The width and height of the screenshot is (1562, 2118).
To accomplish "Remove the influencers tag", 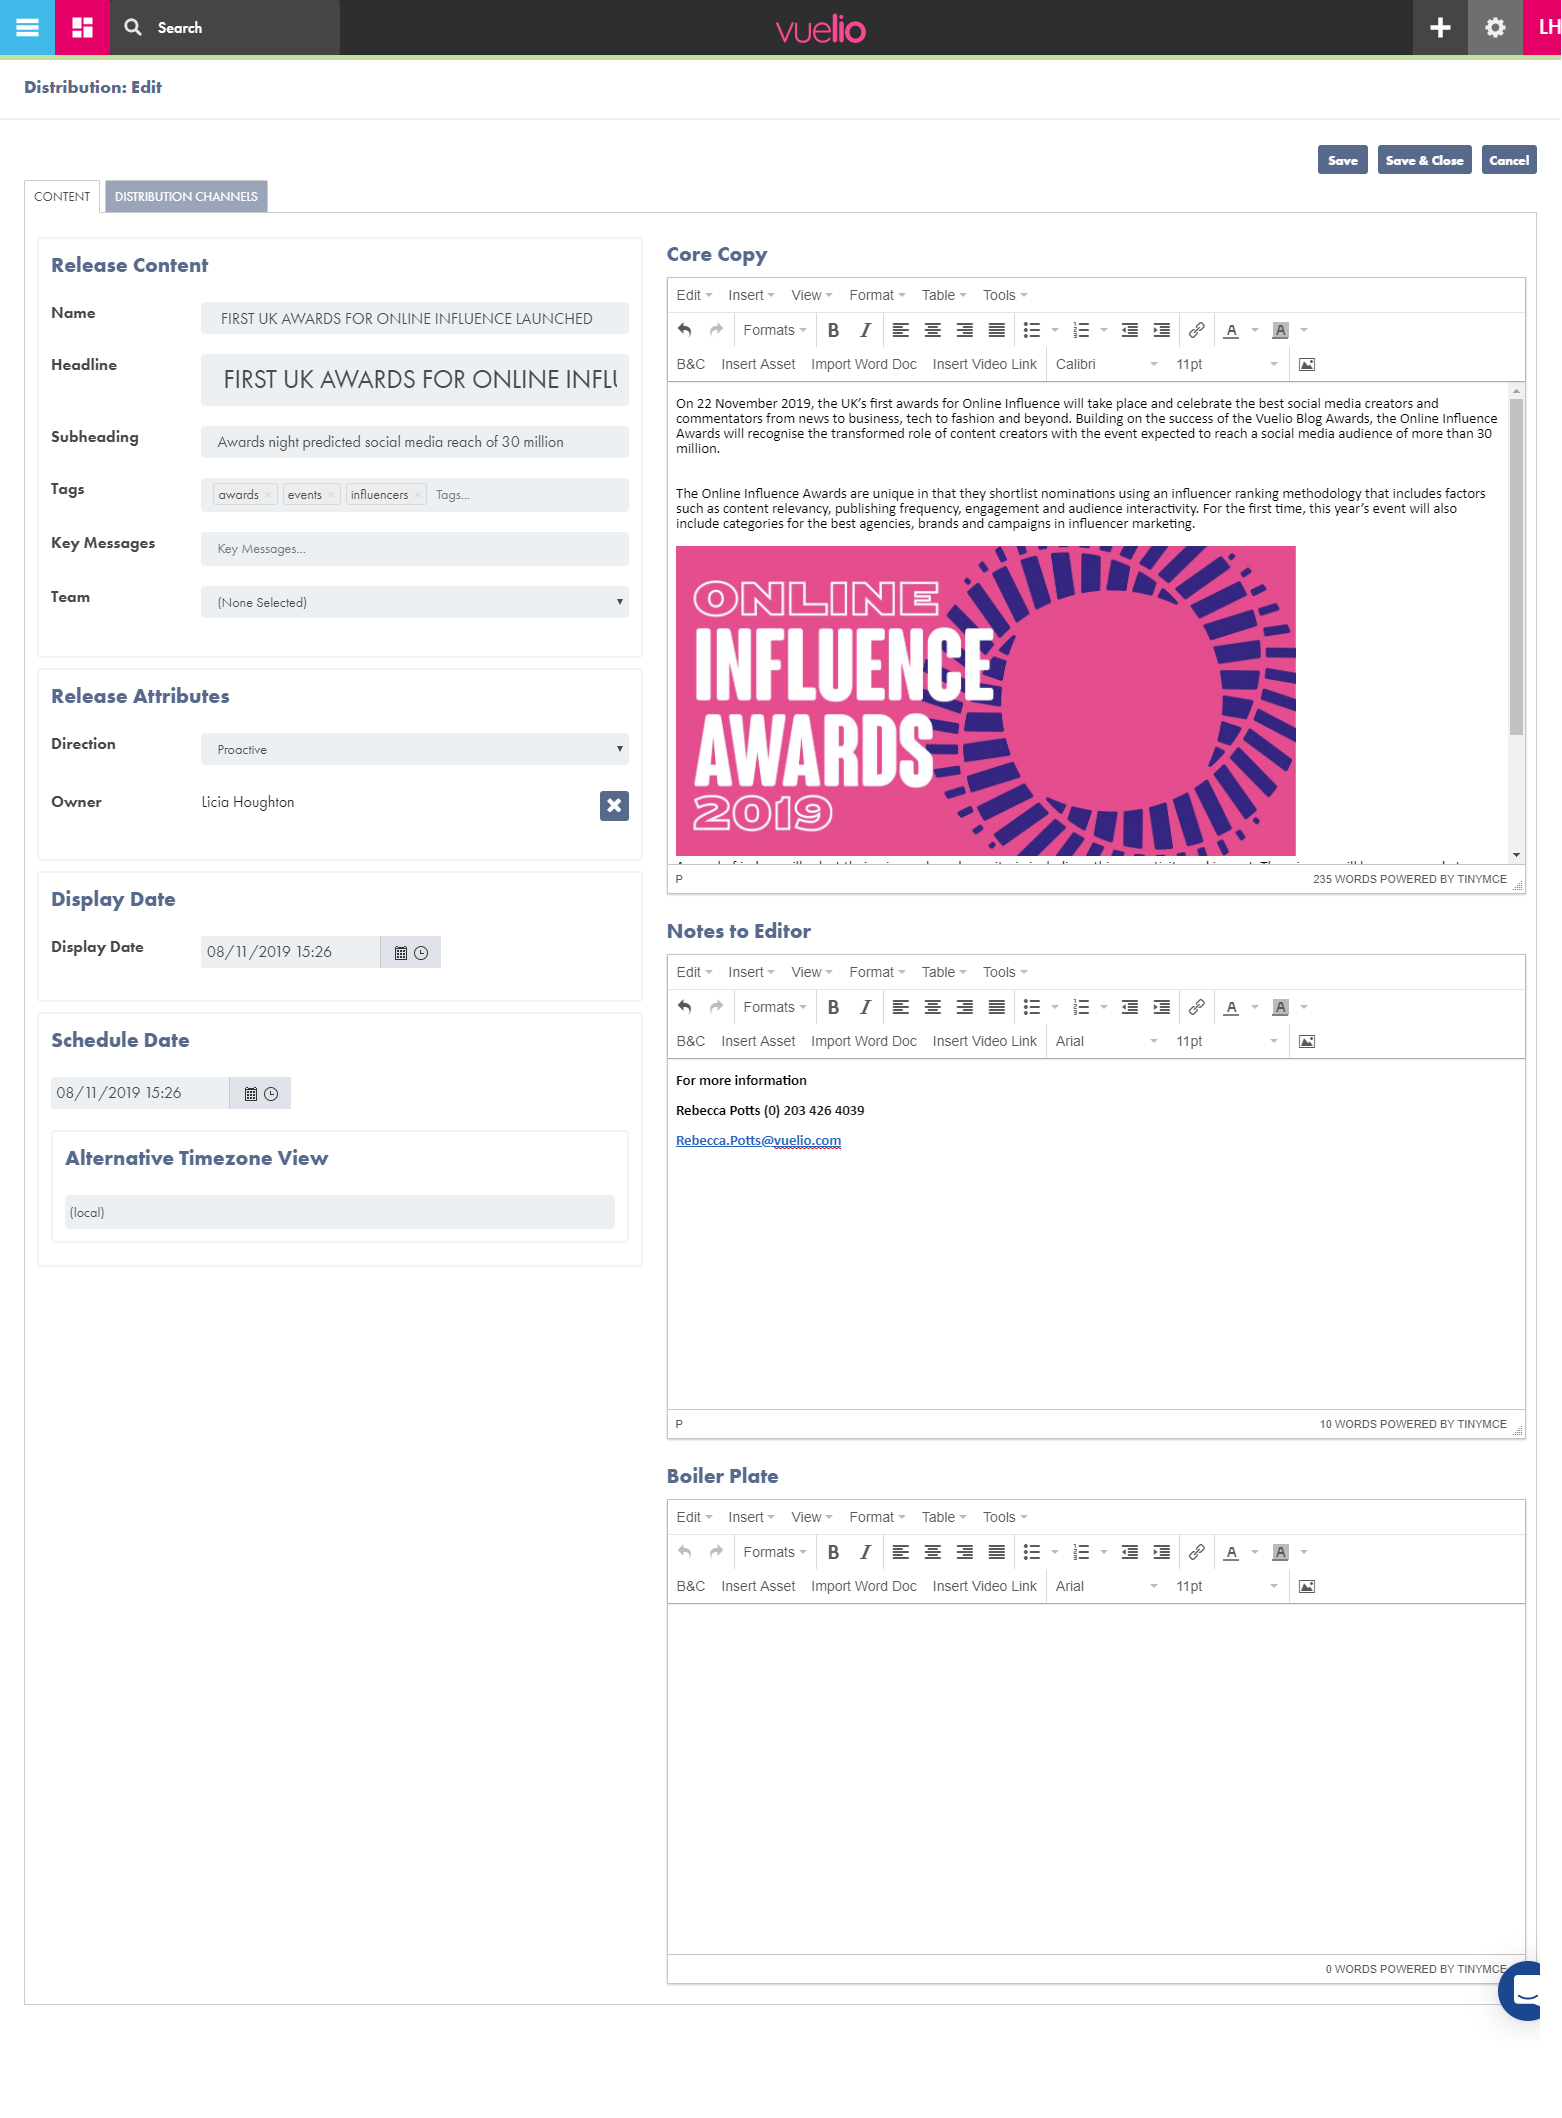I will click(418, 495).
